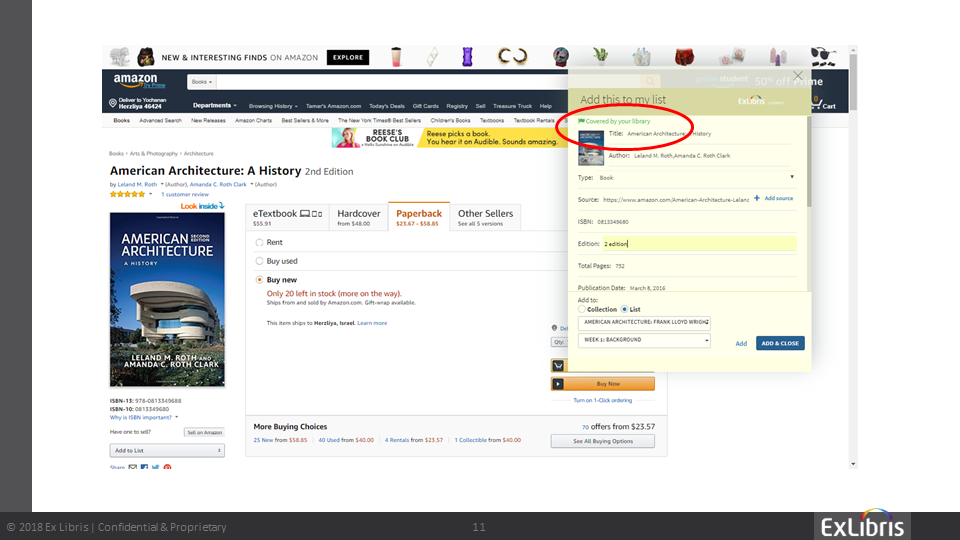Choose the Rent purchase option

[260, 242]
